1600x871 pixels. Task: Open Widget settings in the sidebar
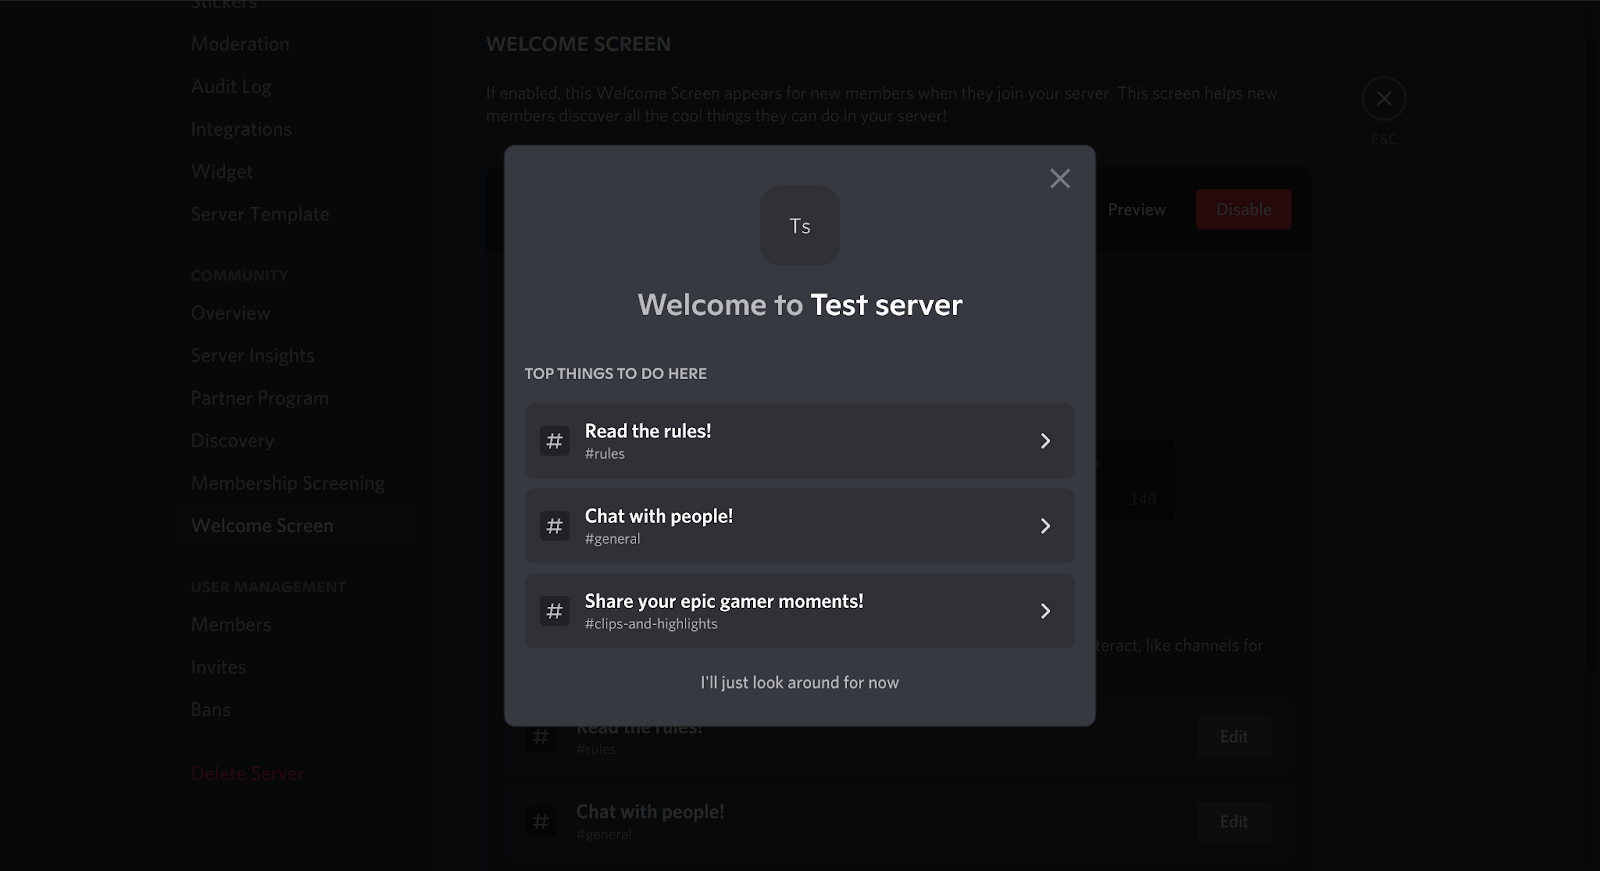click(x=222, y=172)
